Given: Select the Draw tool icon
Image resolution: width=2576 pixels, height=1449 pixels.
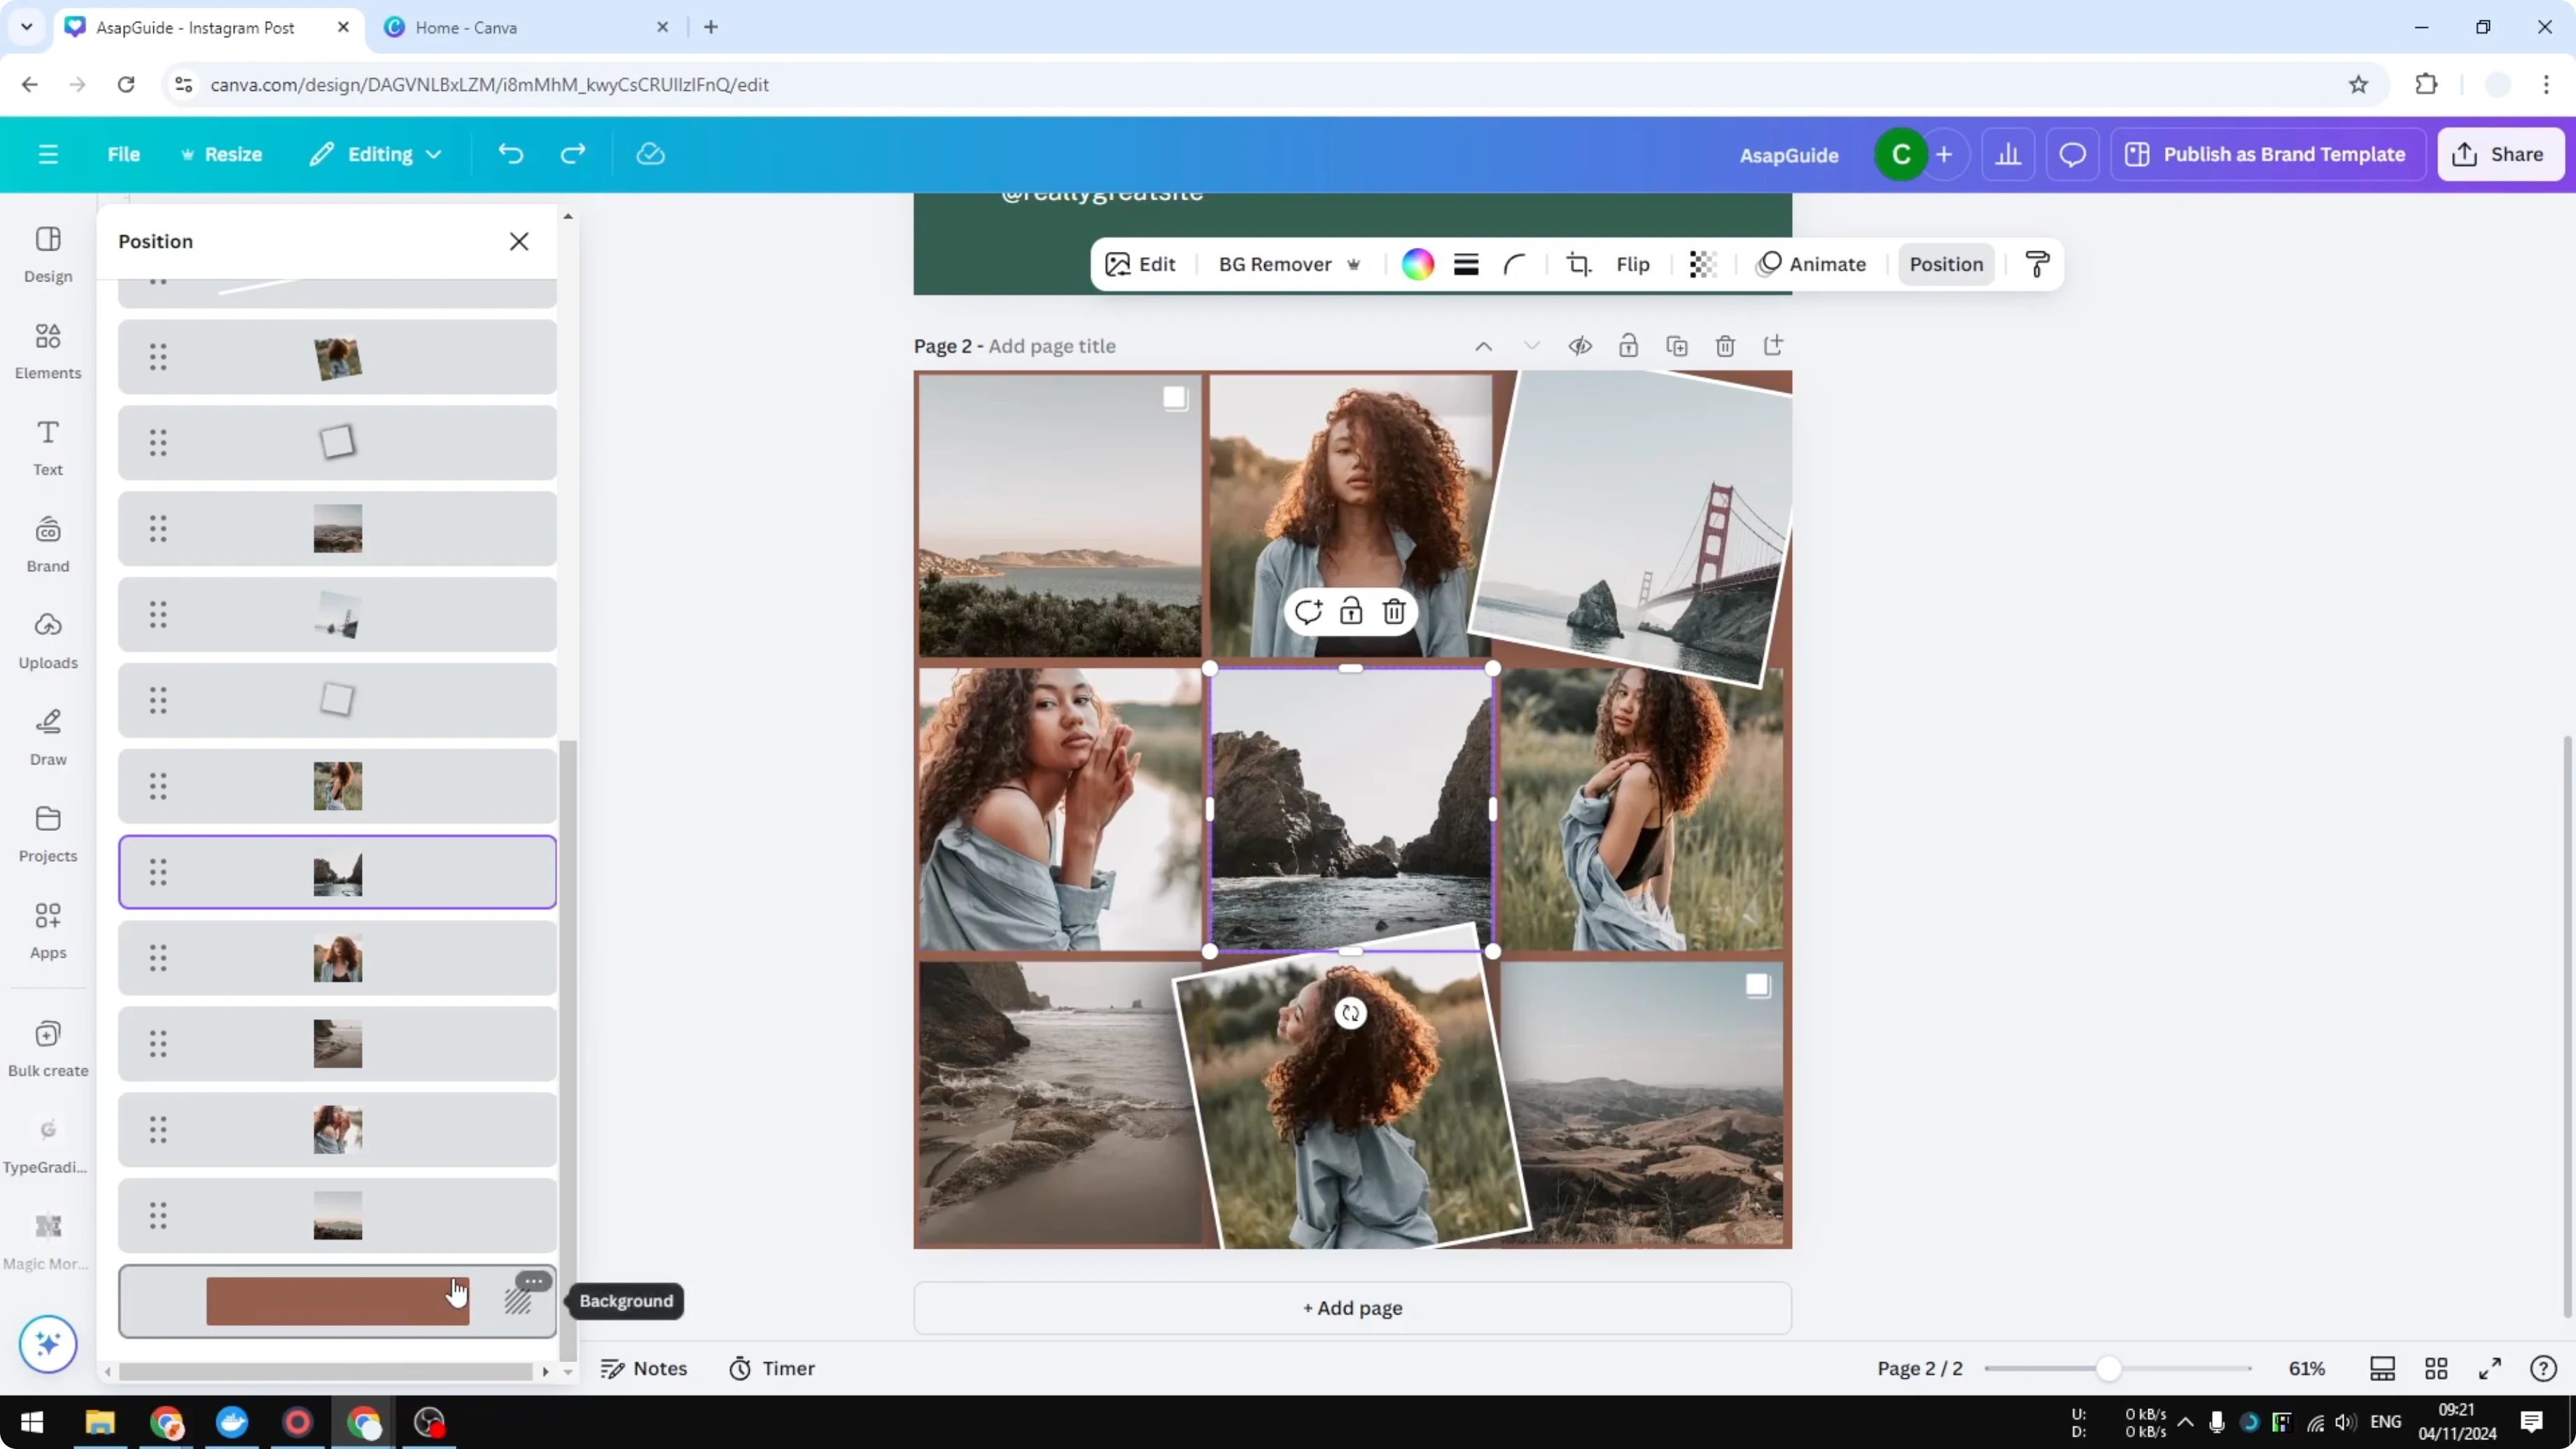Looking at the screenshot, I should (x=47, y=735).
